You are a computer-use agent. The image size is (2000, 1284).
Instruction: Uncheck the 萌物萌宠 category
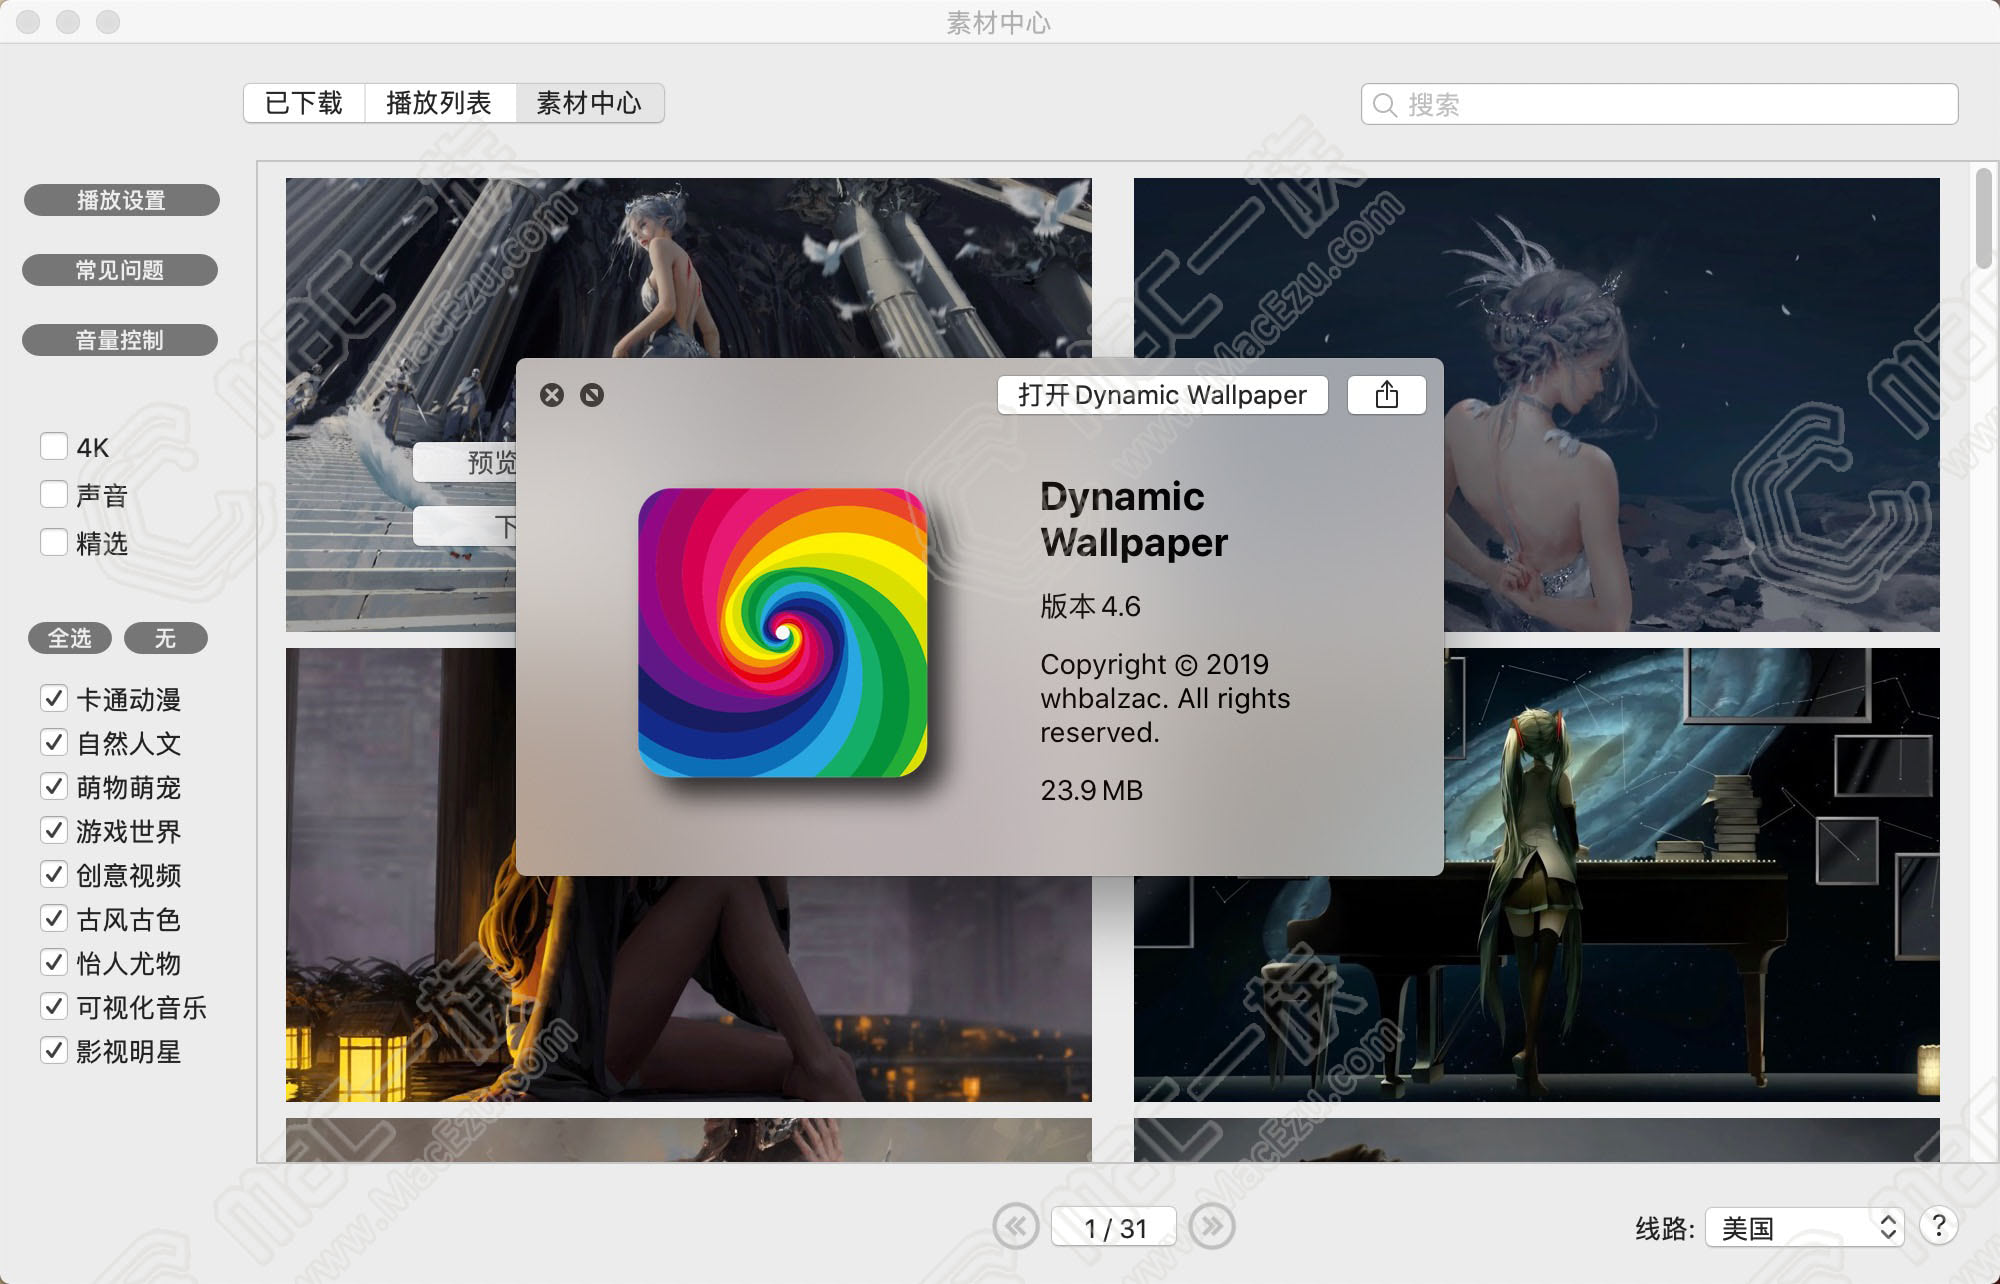click(x=54, y=786)
